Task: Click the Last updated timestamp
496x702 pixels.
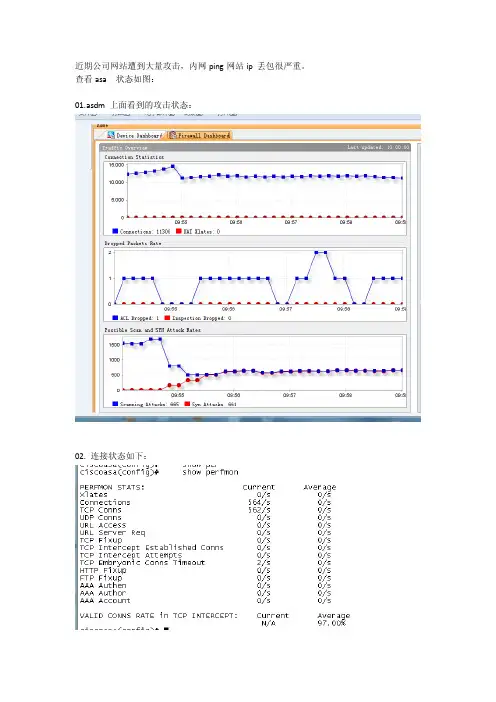Action: click(x=378, y=147)
